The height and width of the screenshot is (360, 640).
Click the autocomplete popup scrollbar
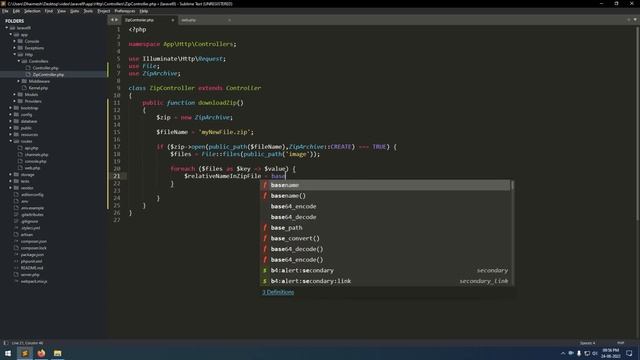(512, 186)
